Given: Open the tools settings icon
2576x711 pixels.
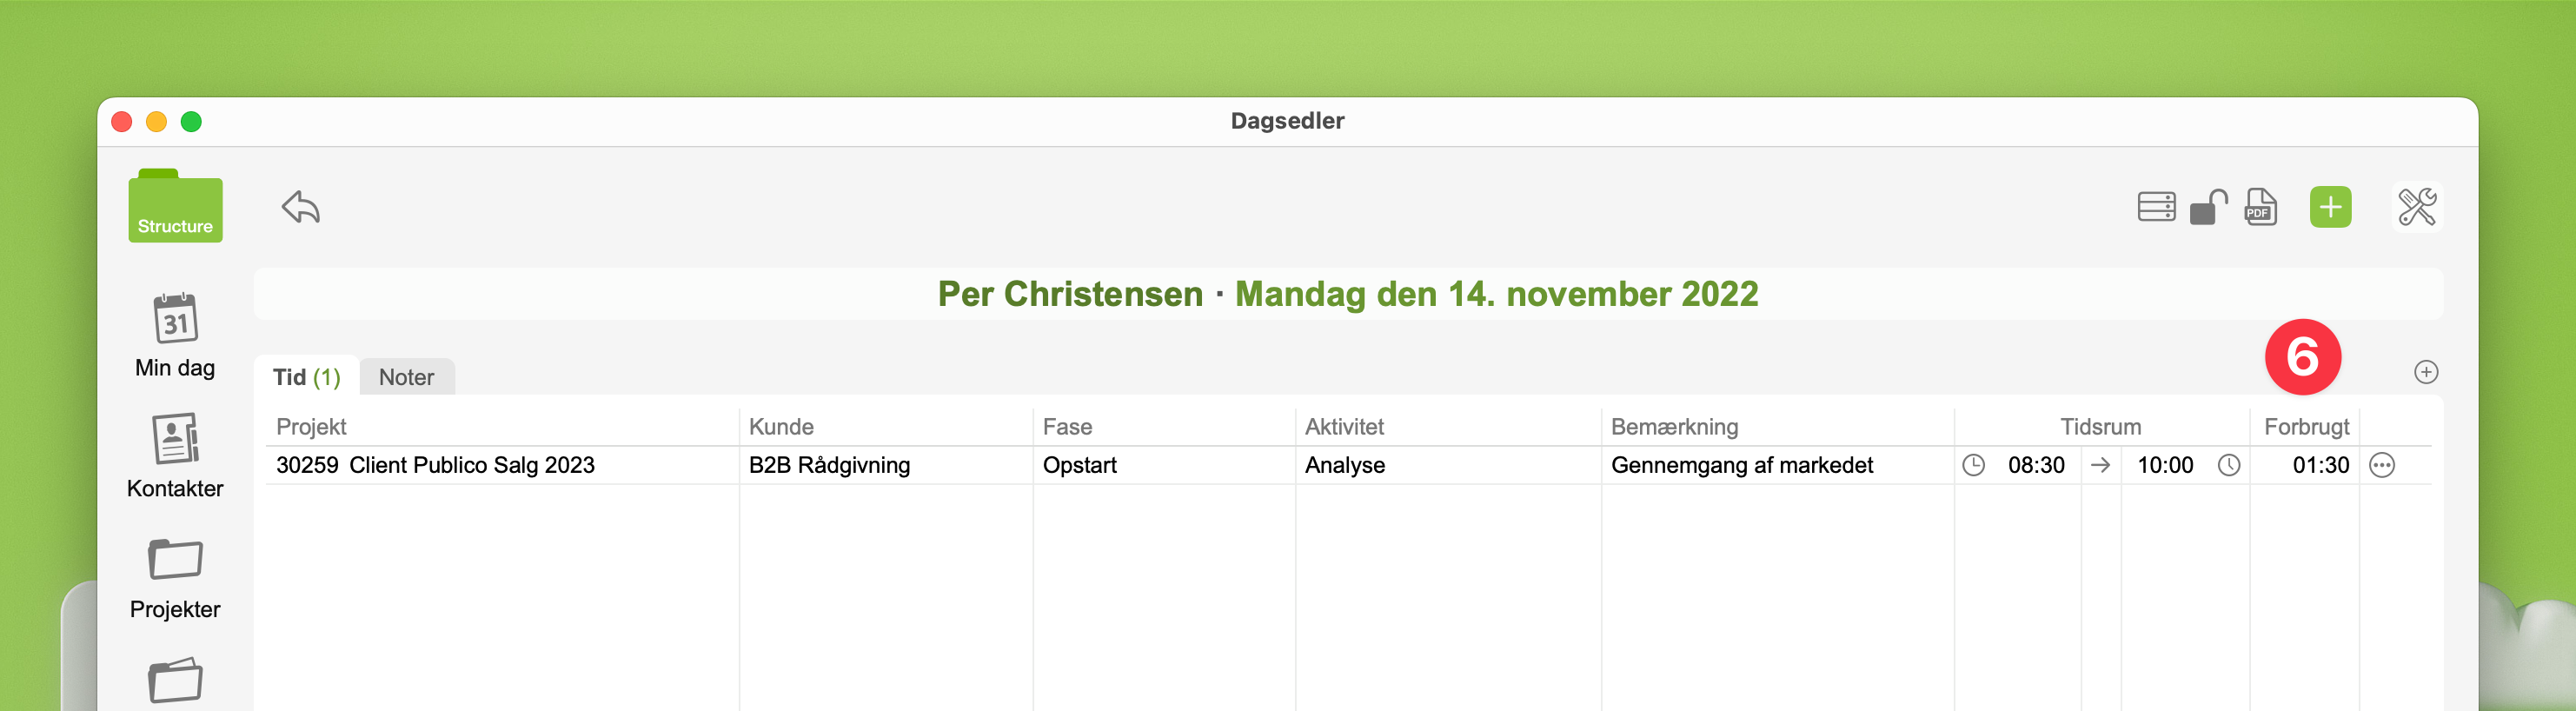Looking at the screenshot, I should (2416, 207).
